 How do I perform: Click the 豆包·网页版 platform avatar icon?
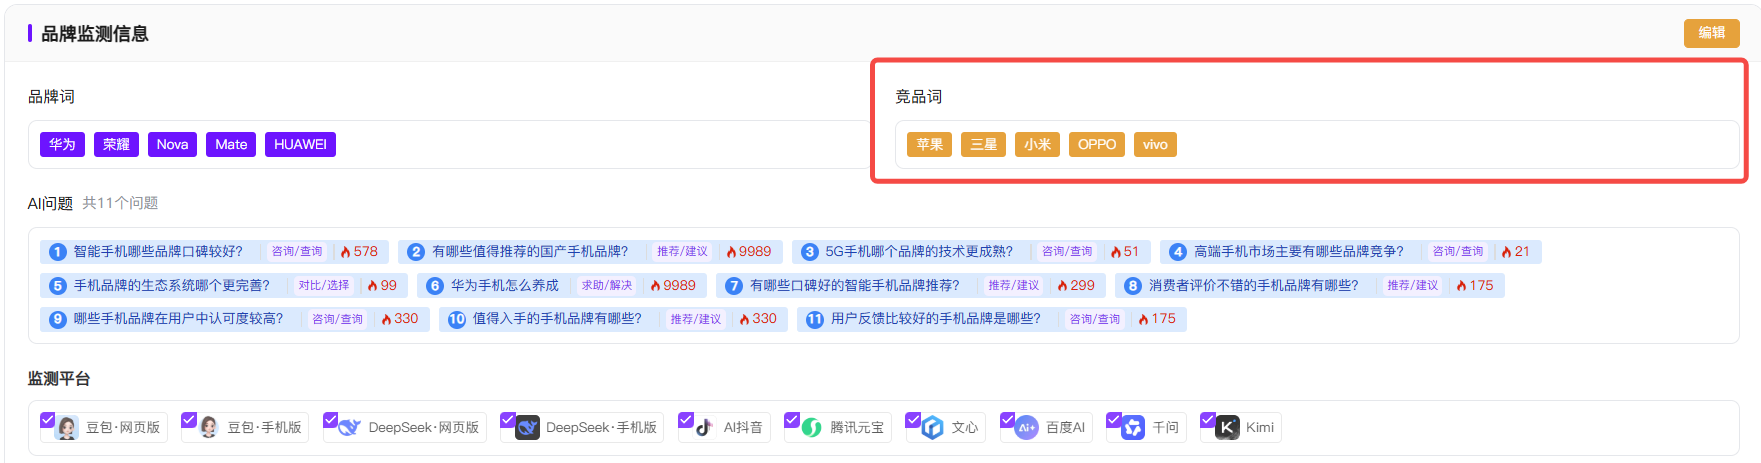(x=68, y=428)
